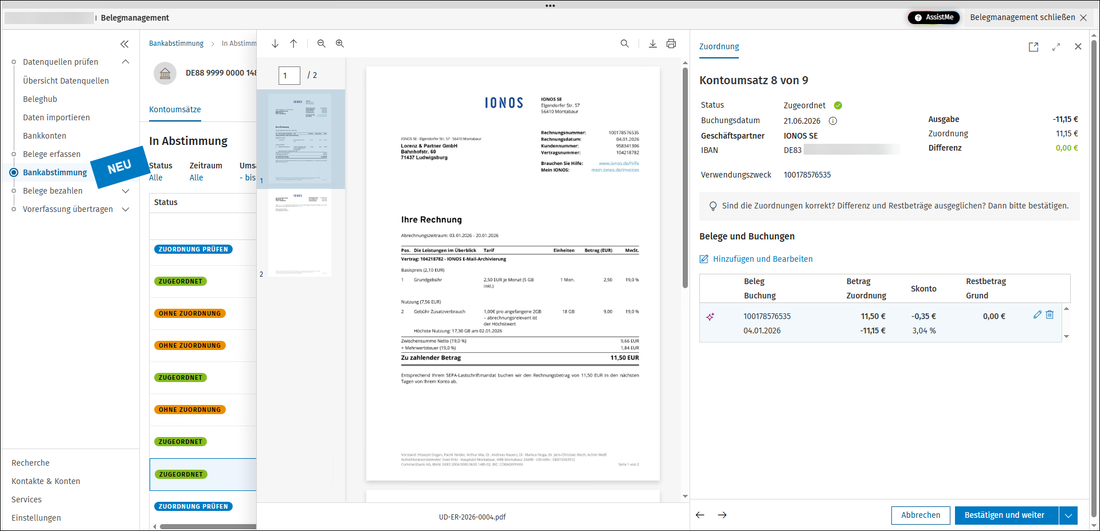Switch to the Kontoumsätze tab
This screenshot has width=1100, height=531.
(x=175, y=109)
